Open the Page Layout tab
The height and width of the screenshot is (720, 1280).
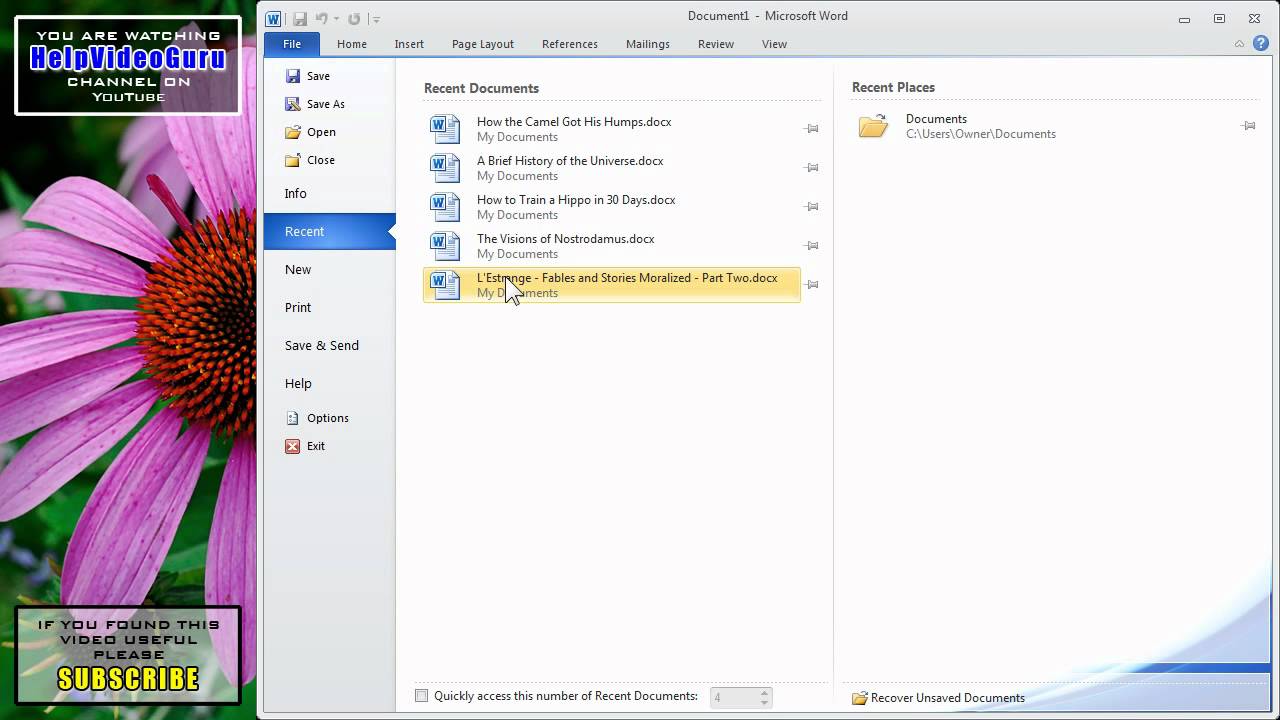coord(483,44)
